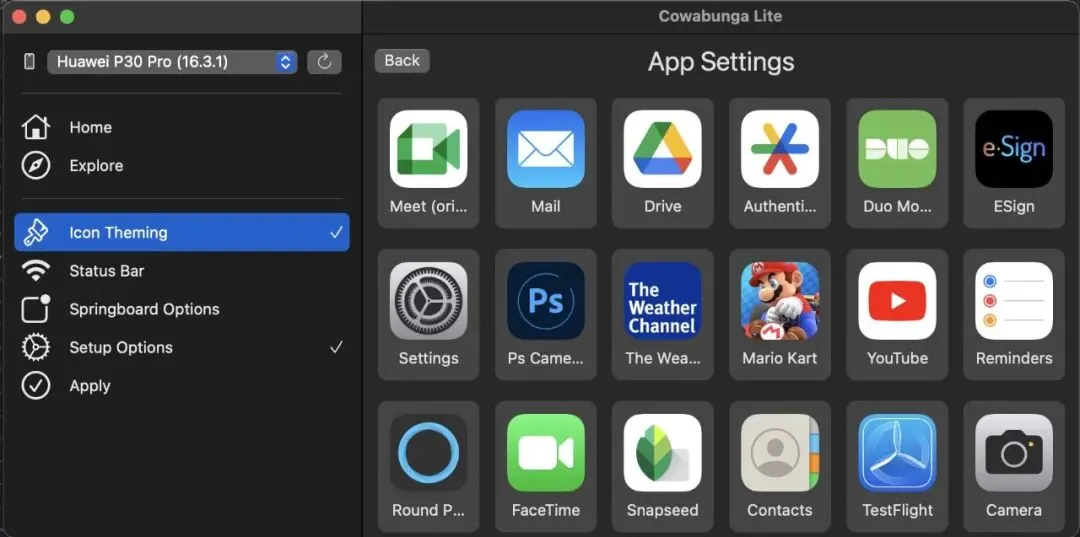Click the Icon Theming paintbrush icon
1080x537 pixels.
click(x=36, y=233)
